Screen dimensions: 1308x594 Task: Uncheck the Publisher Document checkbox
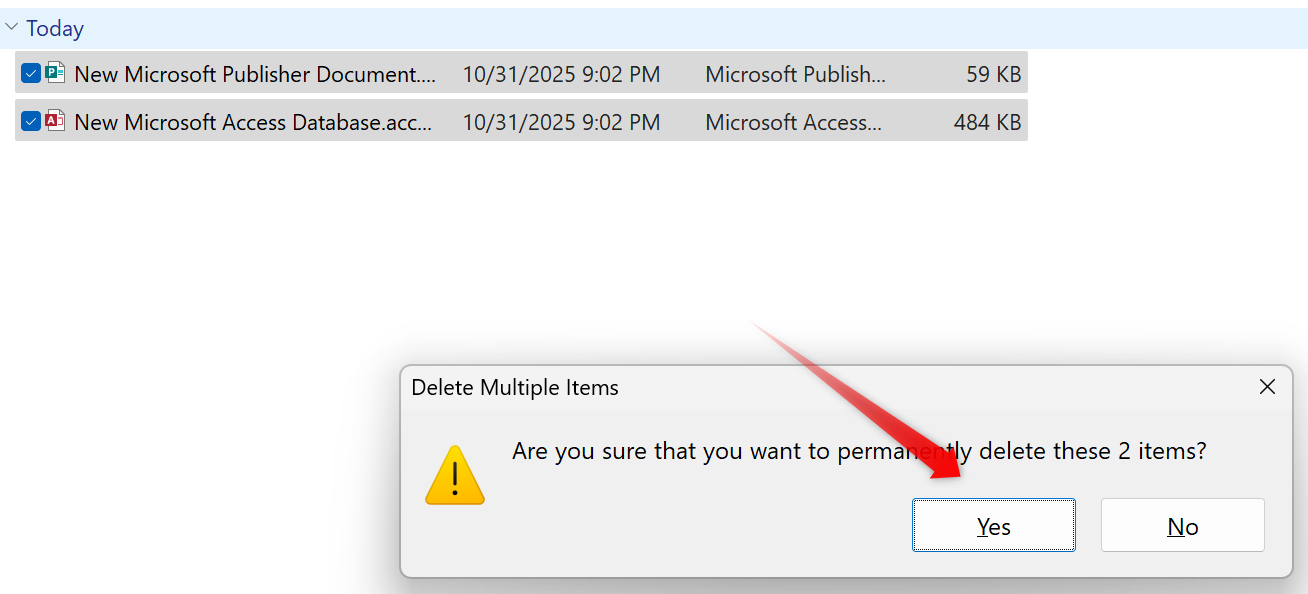pyautogui.click(x=31, y=73)
